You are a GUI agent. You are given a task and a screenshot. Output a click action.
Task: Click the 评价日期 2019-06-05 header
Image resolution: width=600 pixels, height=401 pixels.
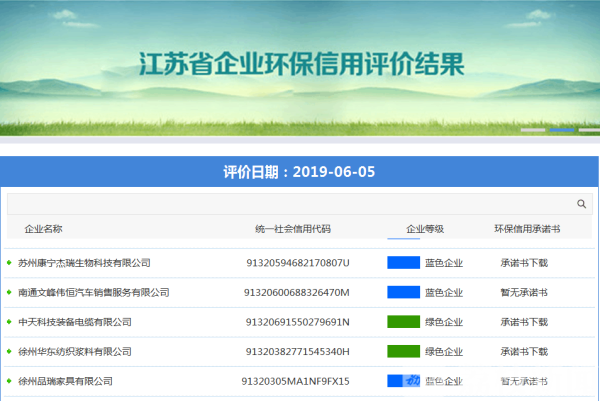299,172
